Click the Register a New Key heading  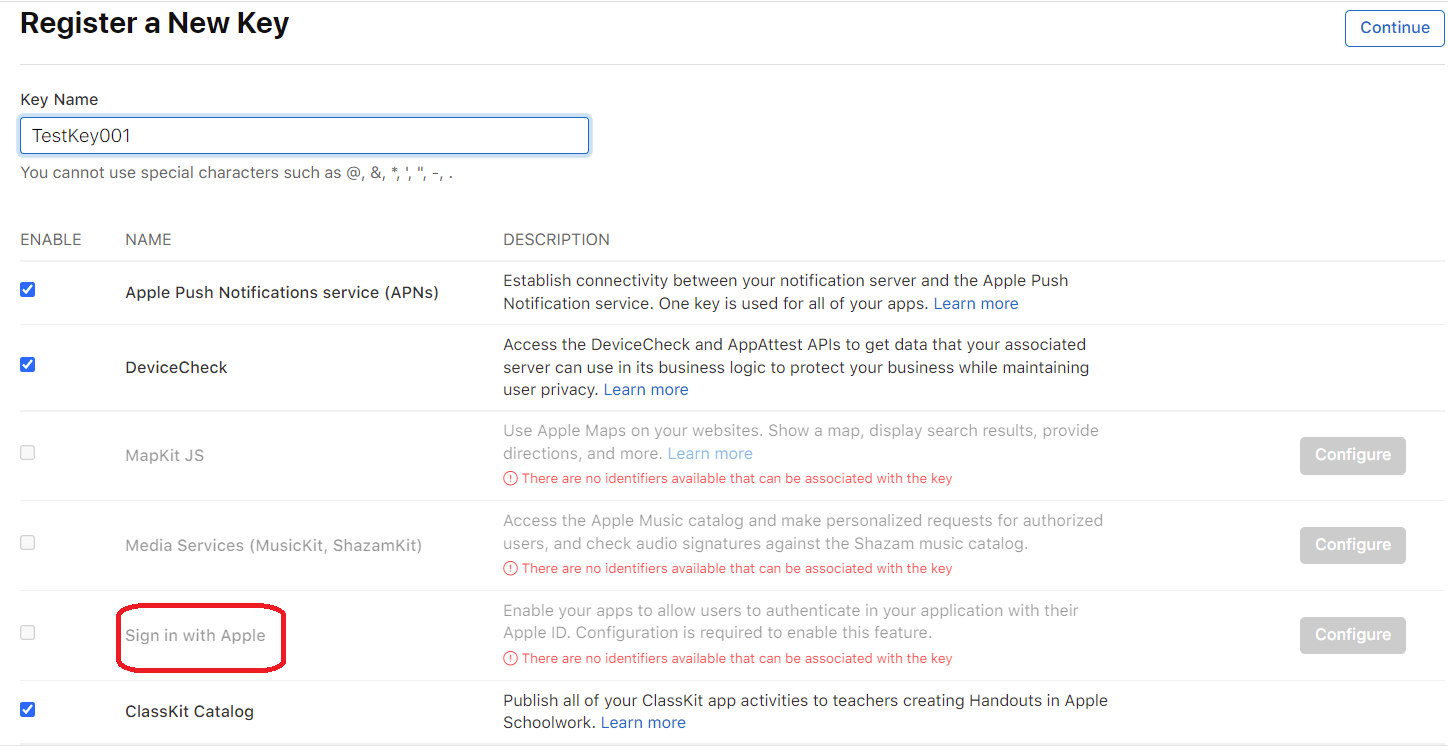pos(154,24)
